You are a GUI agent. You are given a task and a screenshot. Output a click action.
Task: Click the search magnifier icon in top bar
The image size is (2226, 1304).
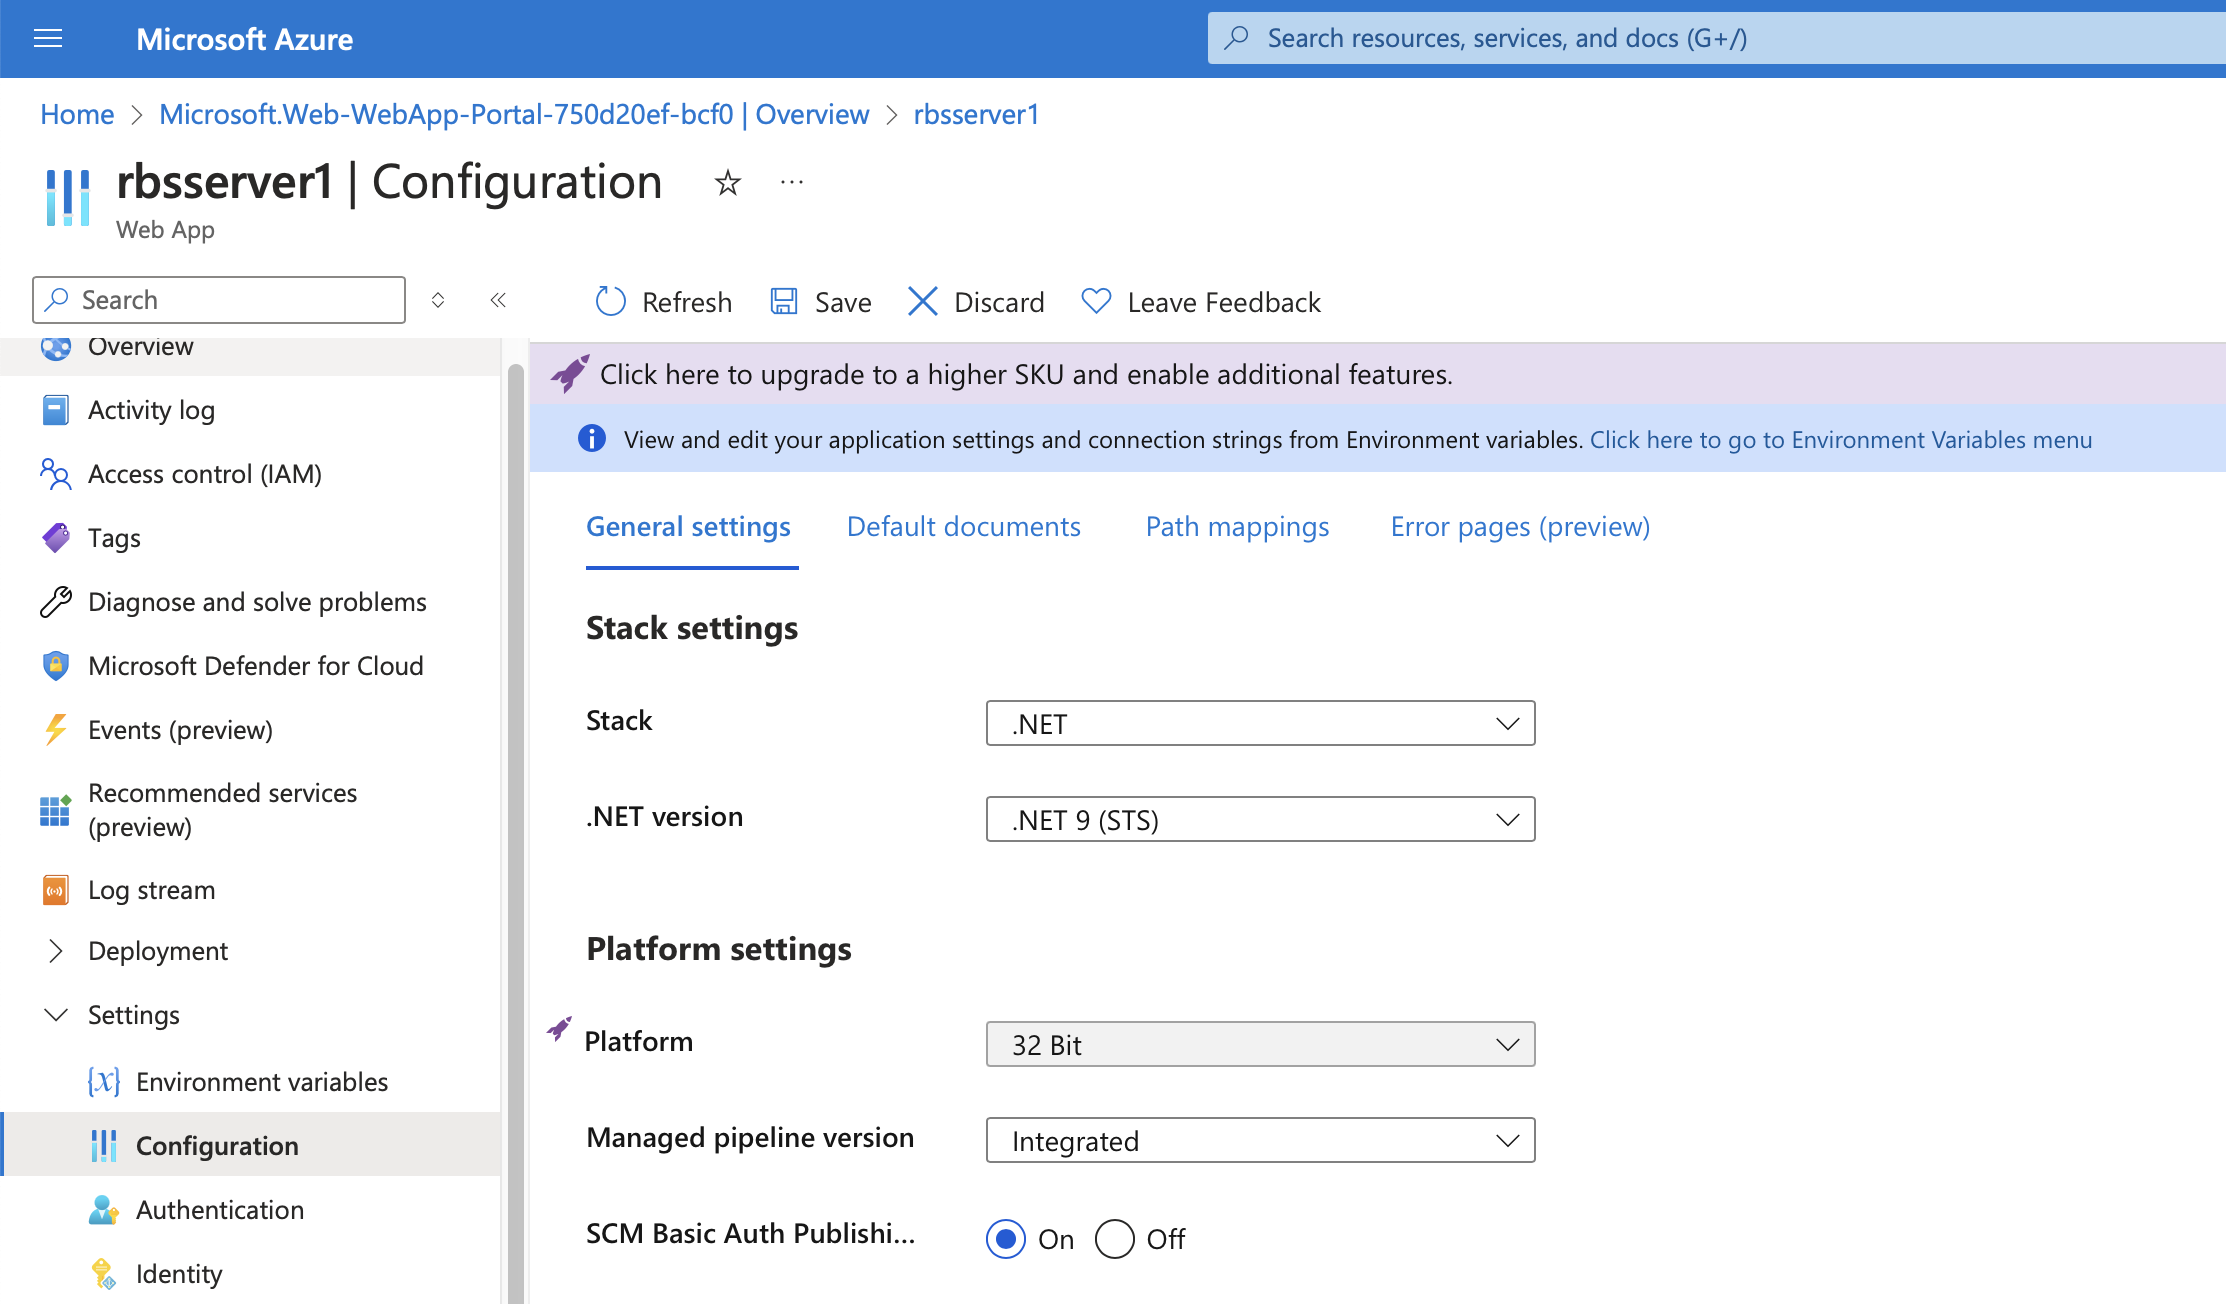tap(1237, 38)
